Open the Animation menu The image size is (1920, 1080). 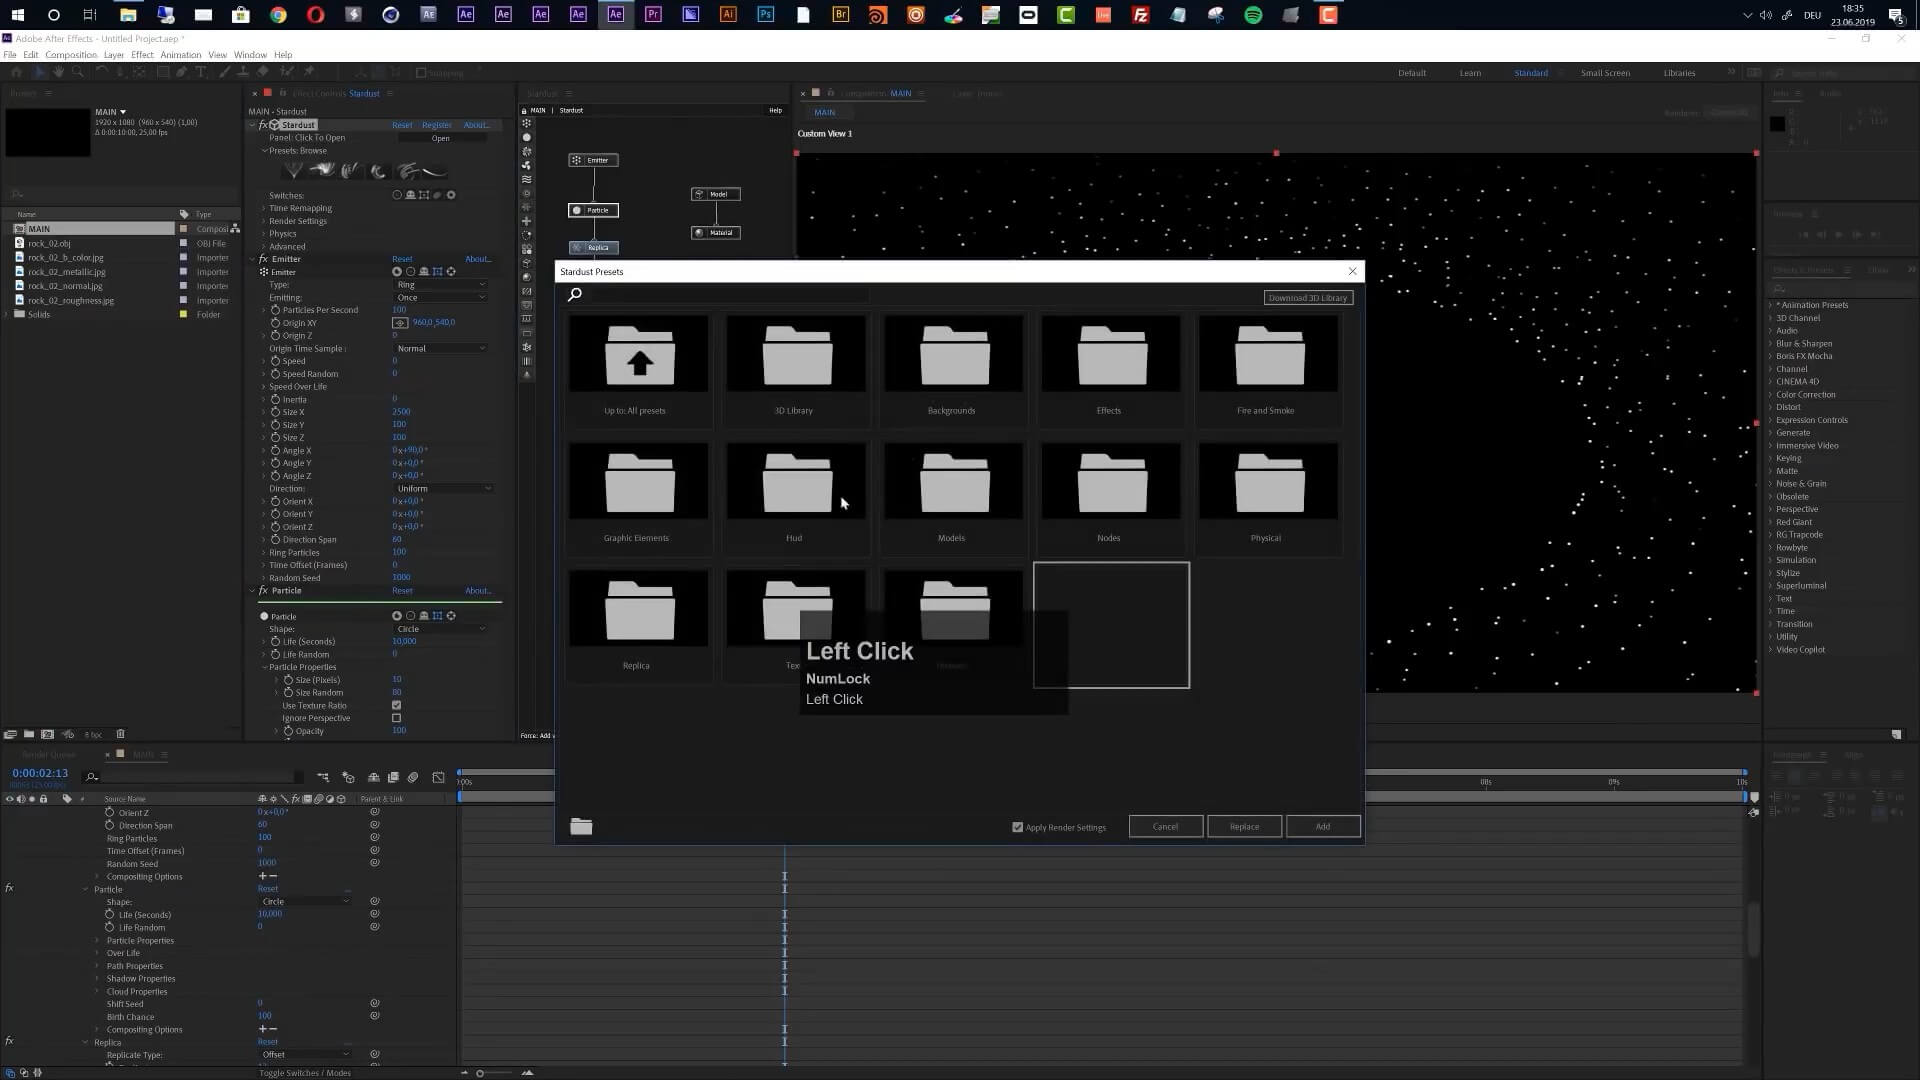181,55
